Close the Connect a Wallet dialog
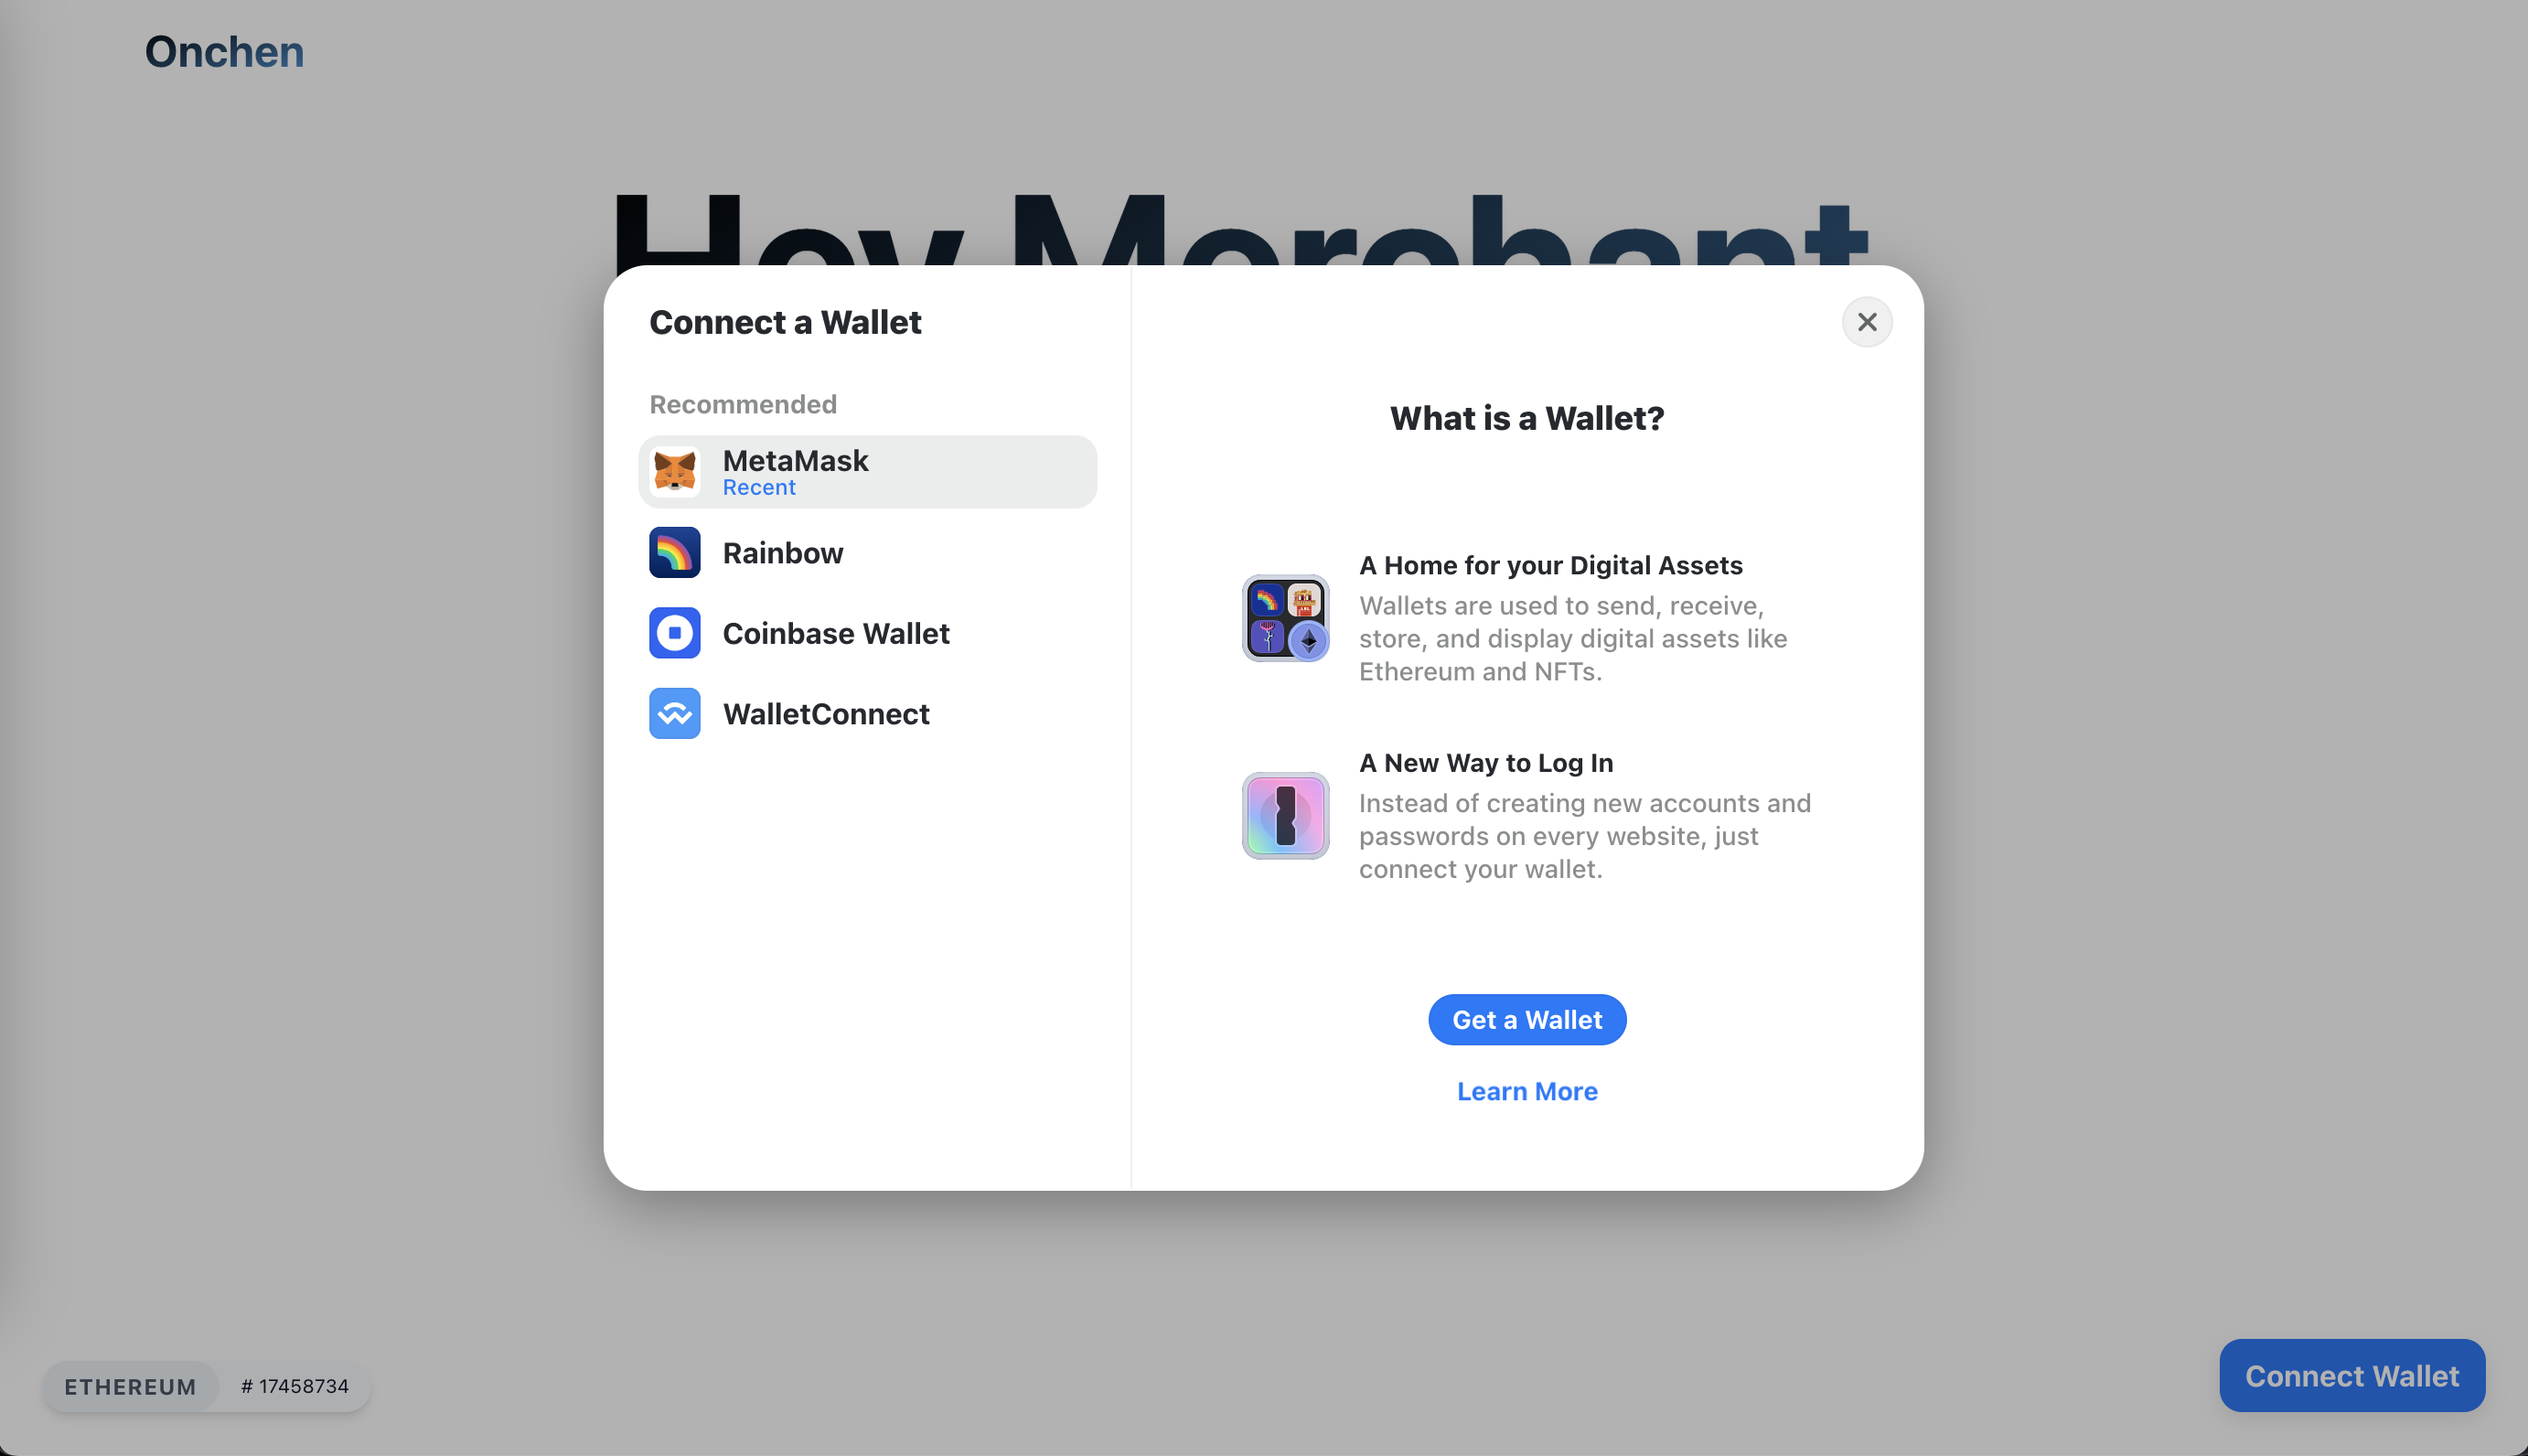Image resolution: width=2528 pixels, height=1456 pixels. click(1867, 322)
